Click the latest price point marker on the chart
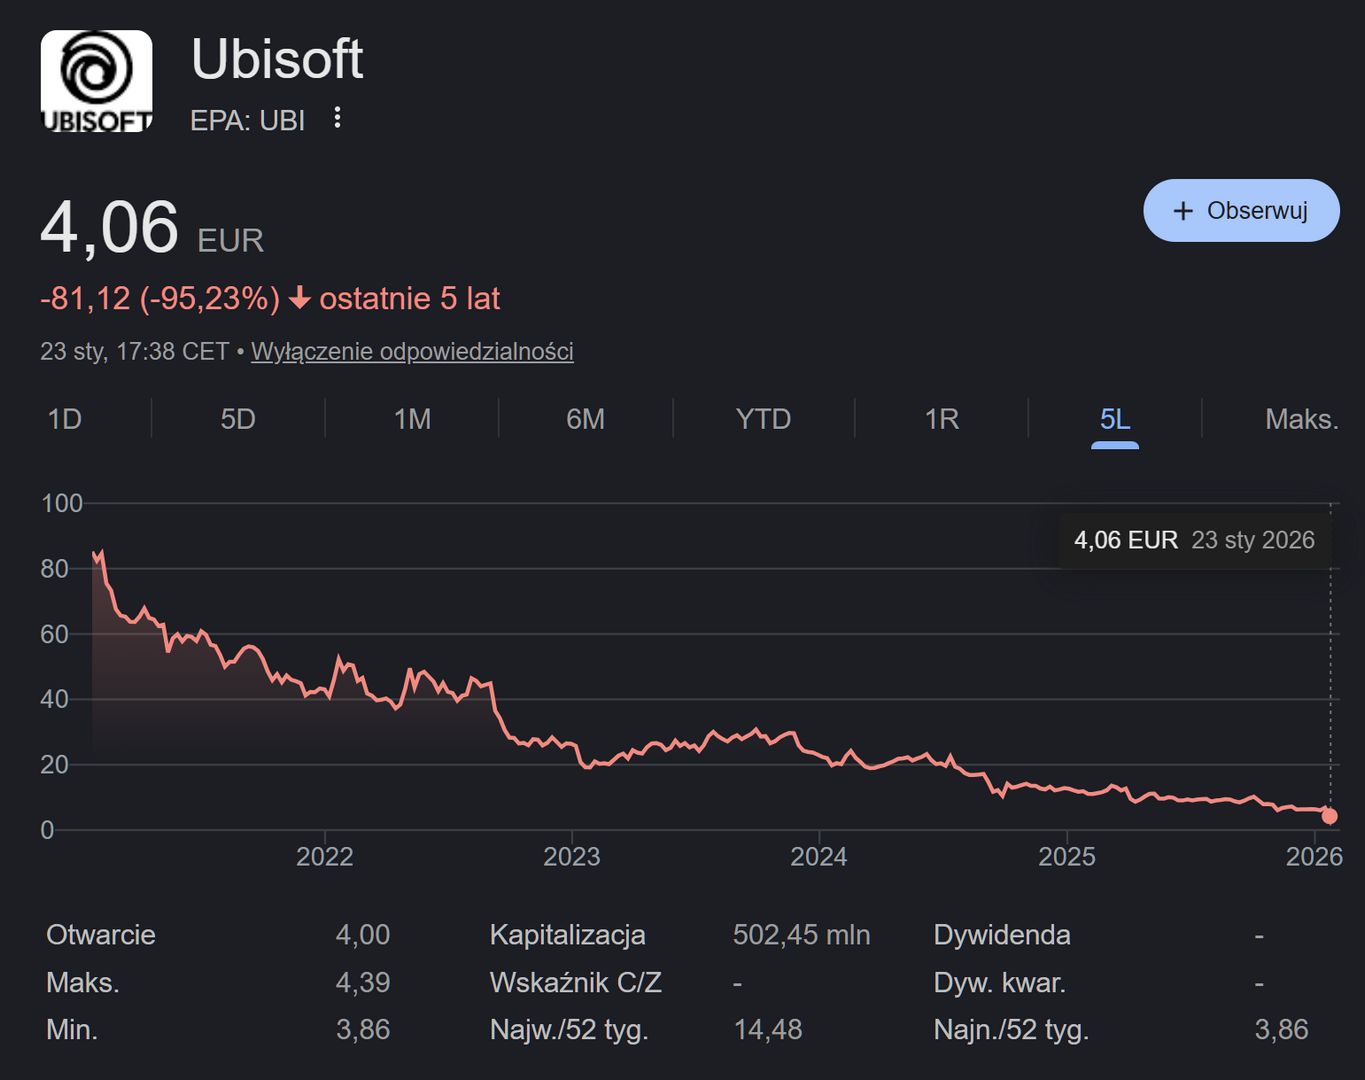The height and width of the screenshot is (1080, 1365). tap(1328, 816)
